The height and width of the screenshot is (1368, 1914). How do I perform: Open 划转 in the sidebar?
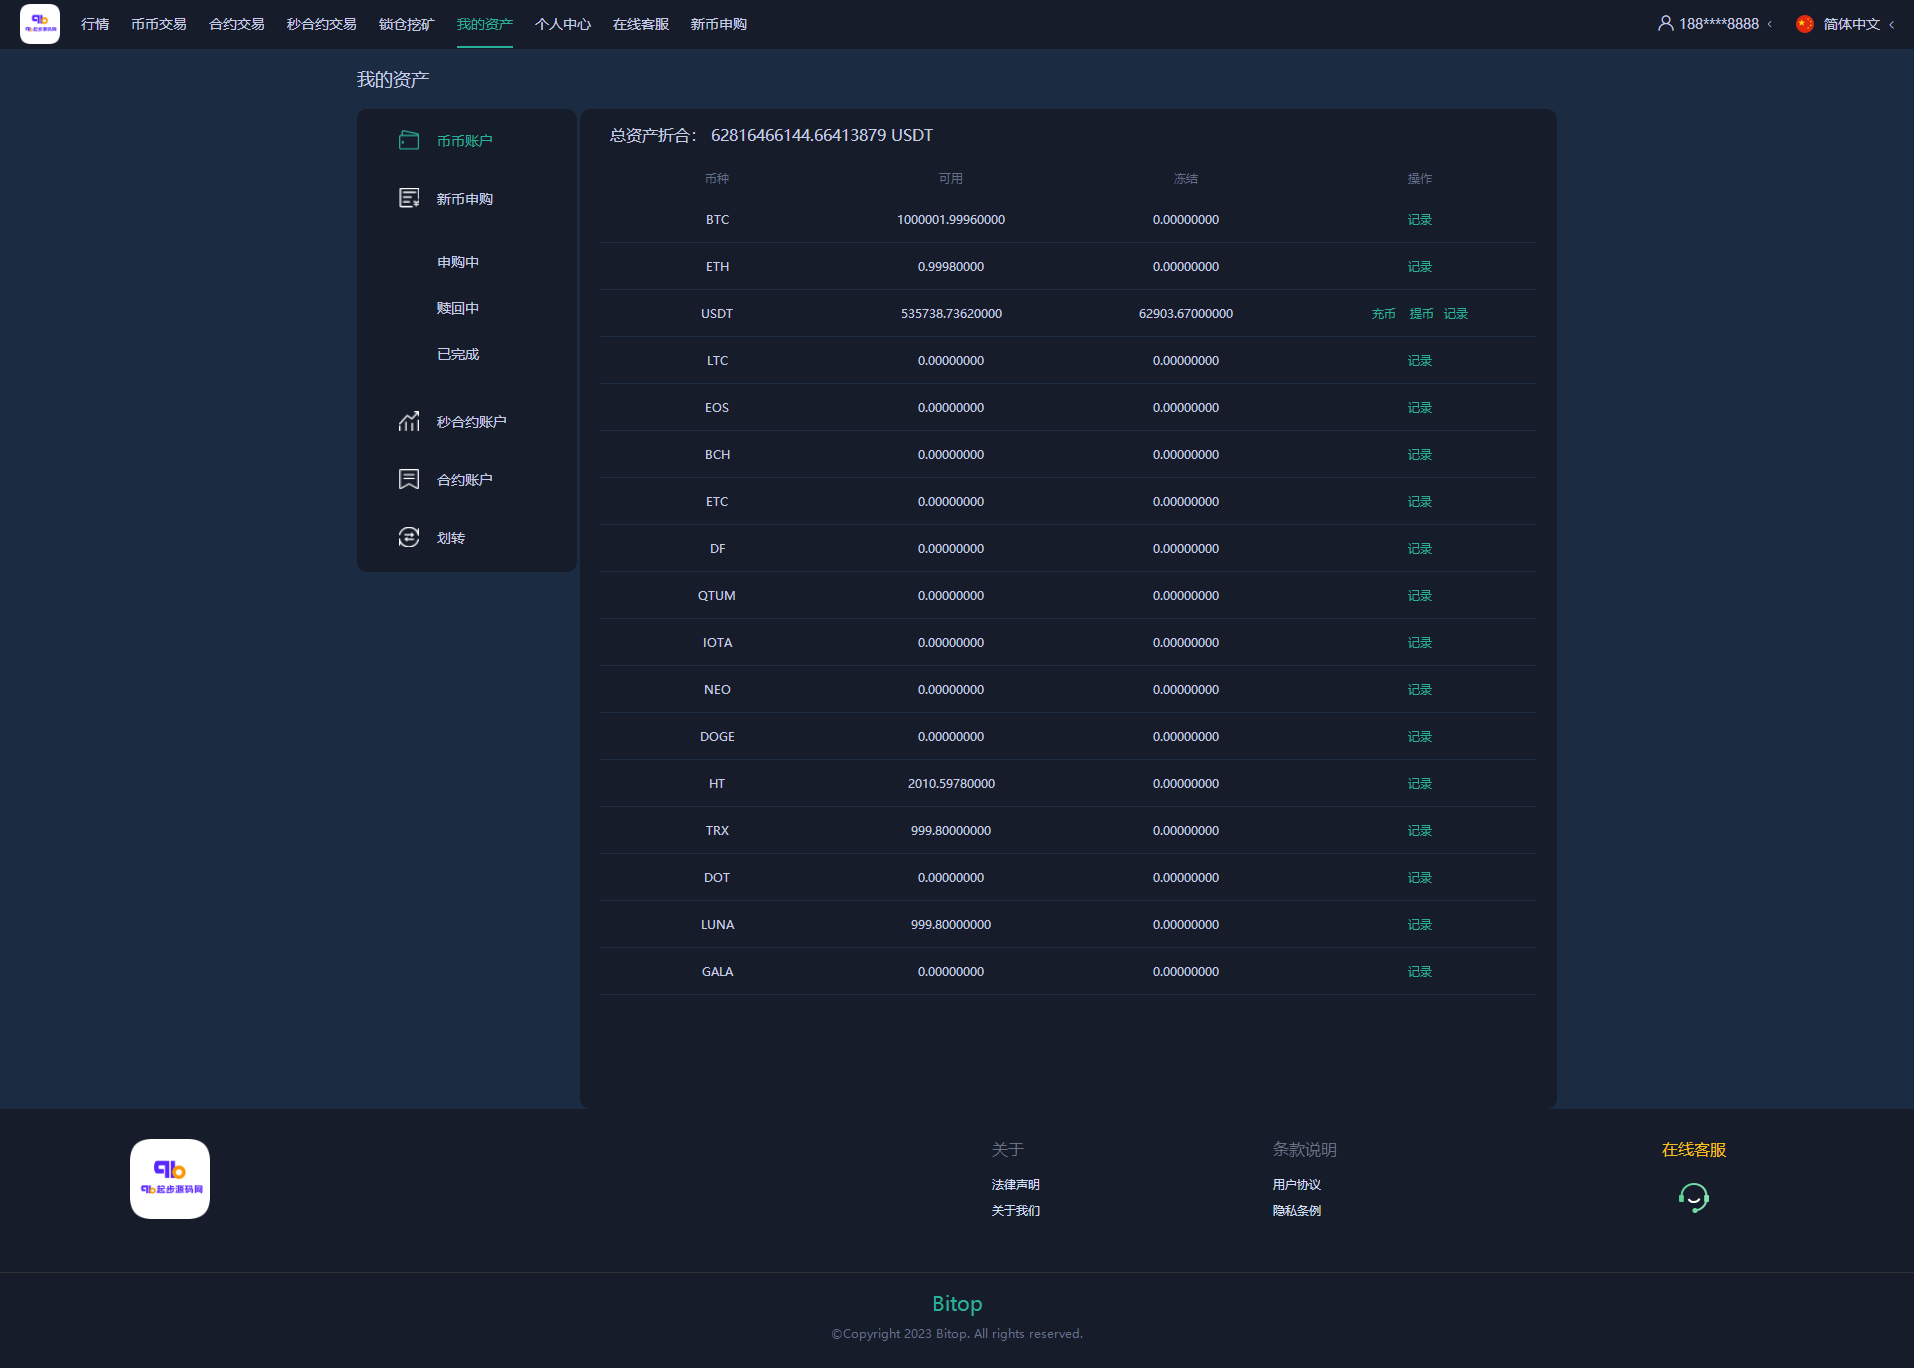point(451,538)
